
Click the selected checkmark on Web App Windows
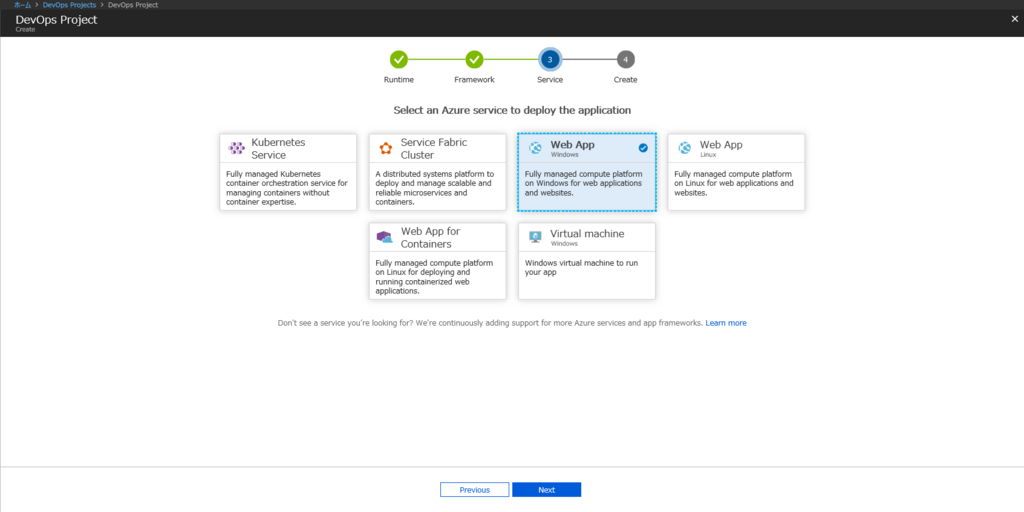click(643, 148)
